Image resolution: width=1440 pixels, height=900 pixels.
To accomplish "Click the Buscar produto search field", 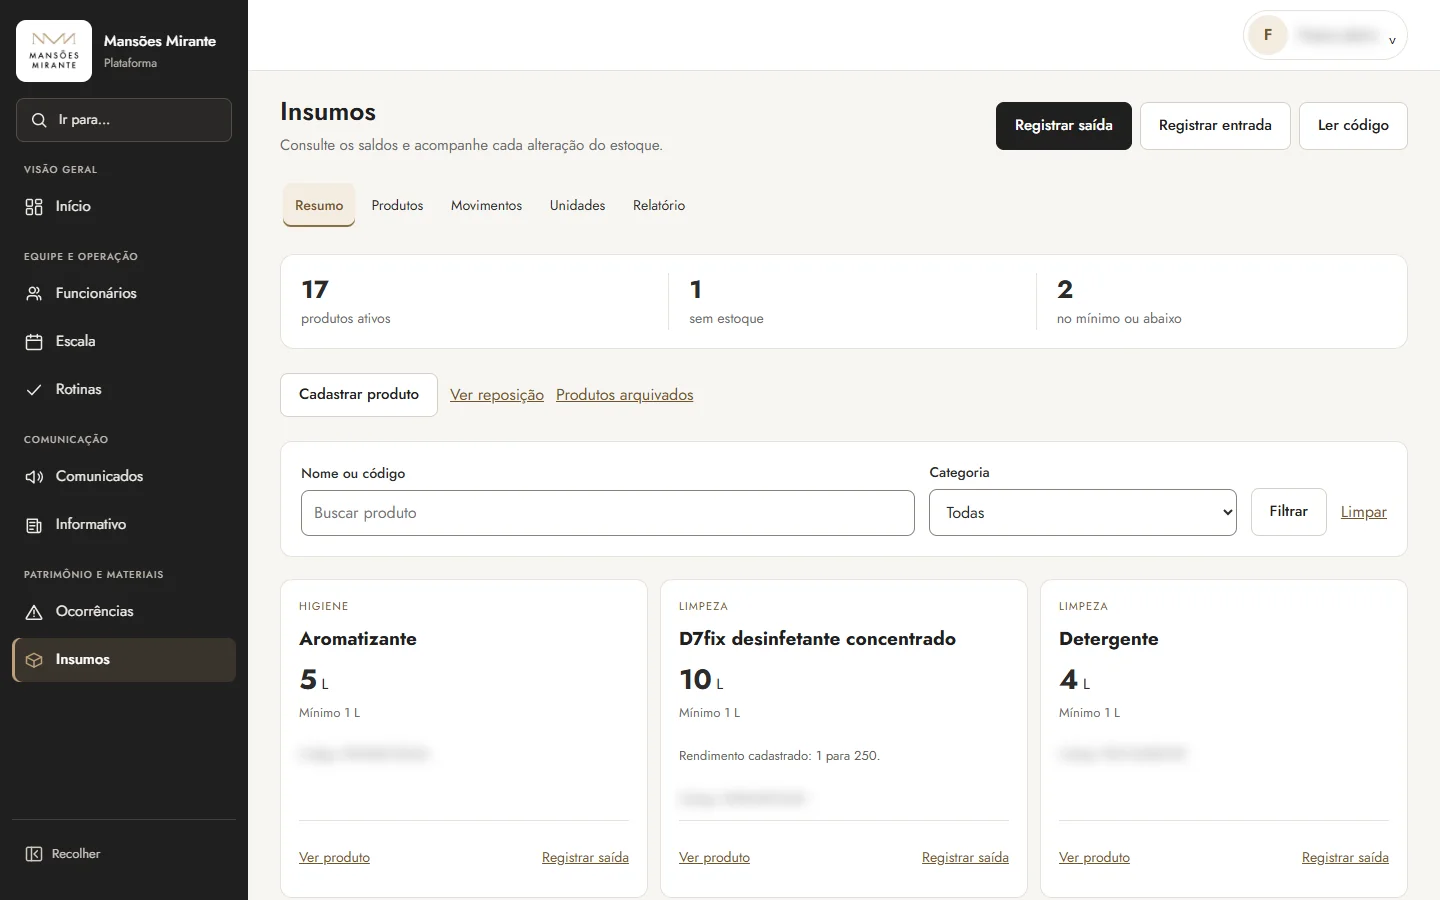I will click(x=608, y=513).
